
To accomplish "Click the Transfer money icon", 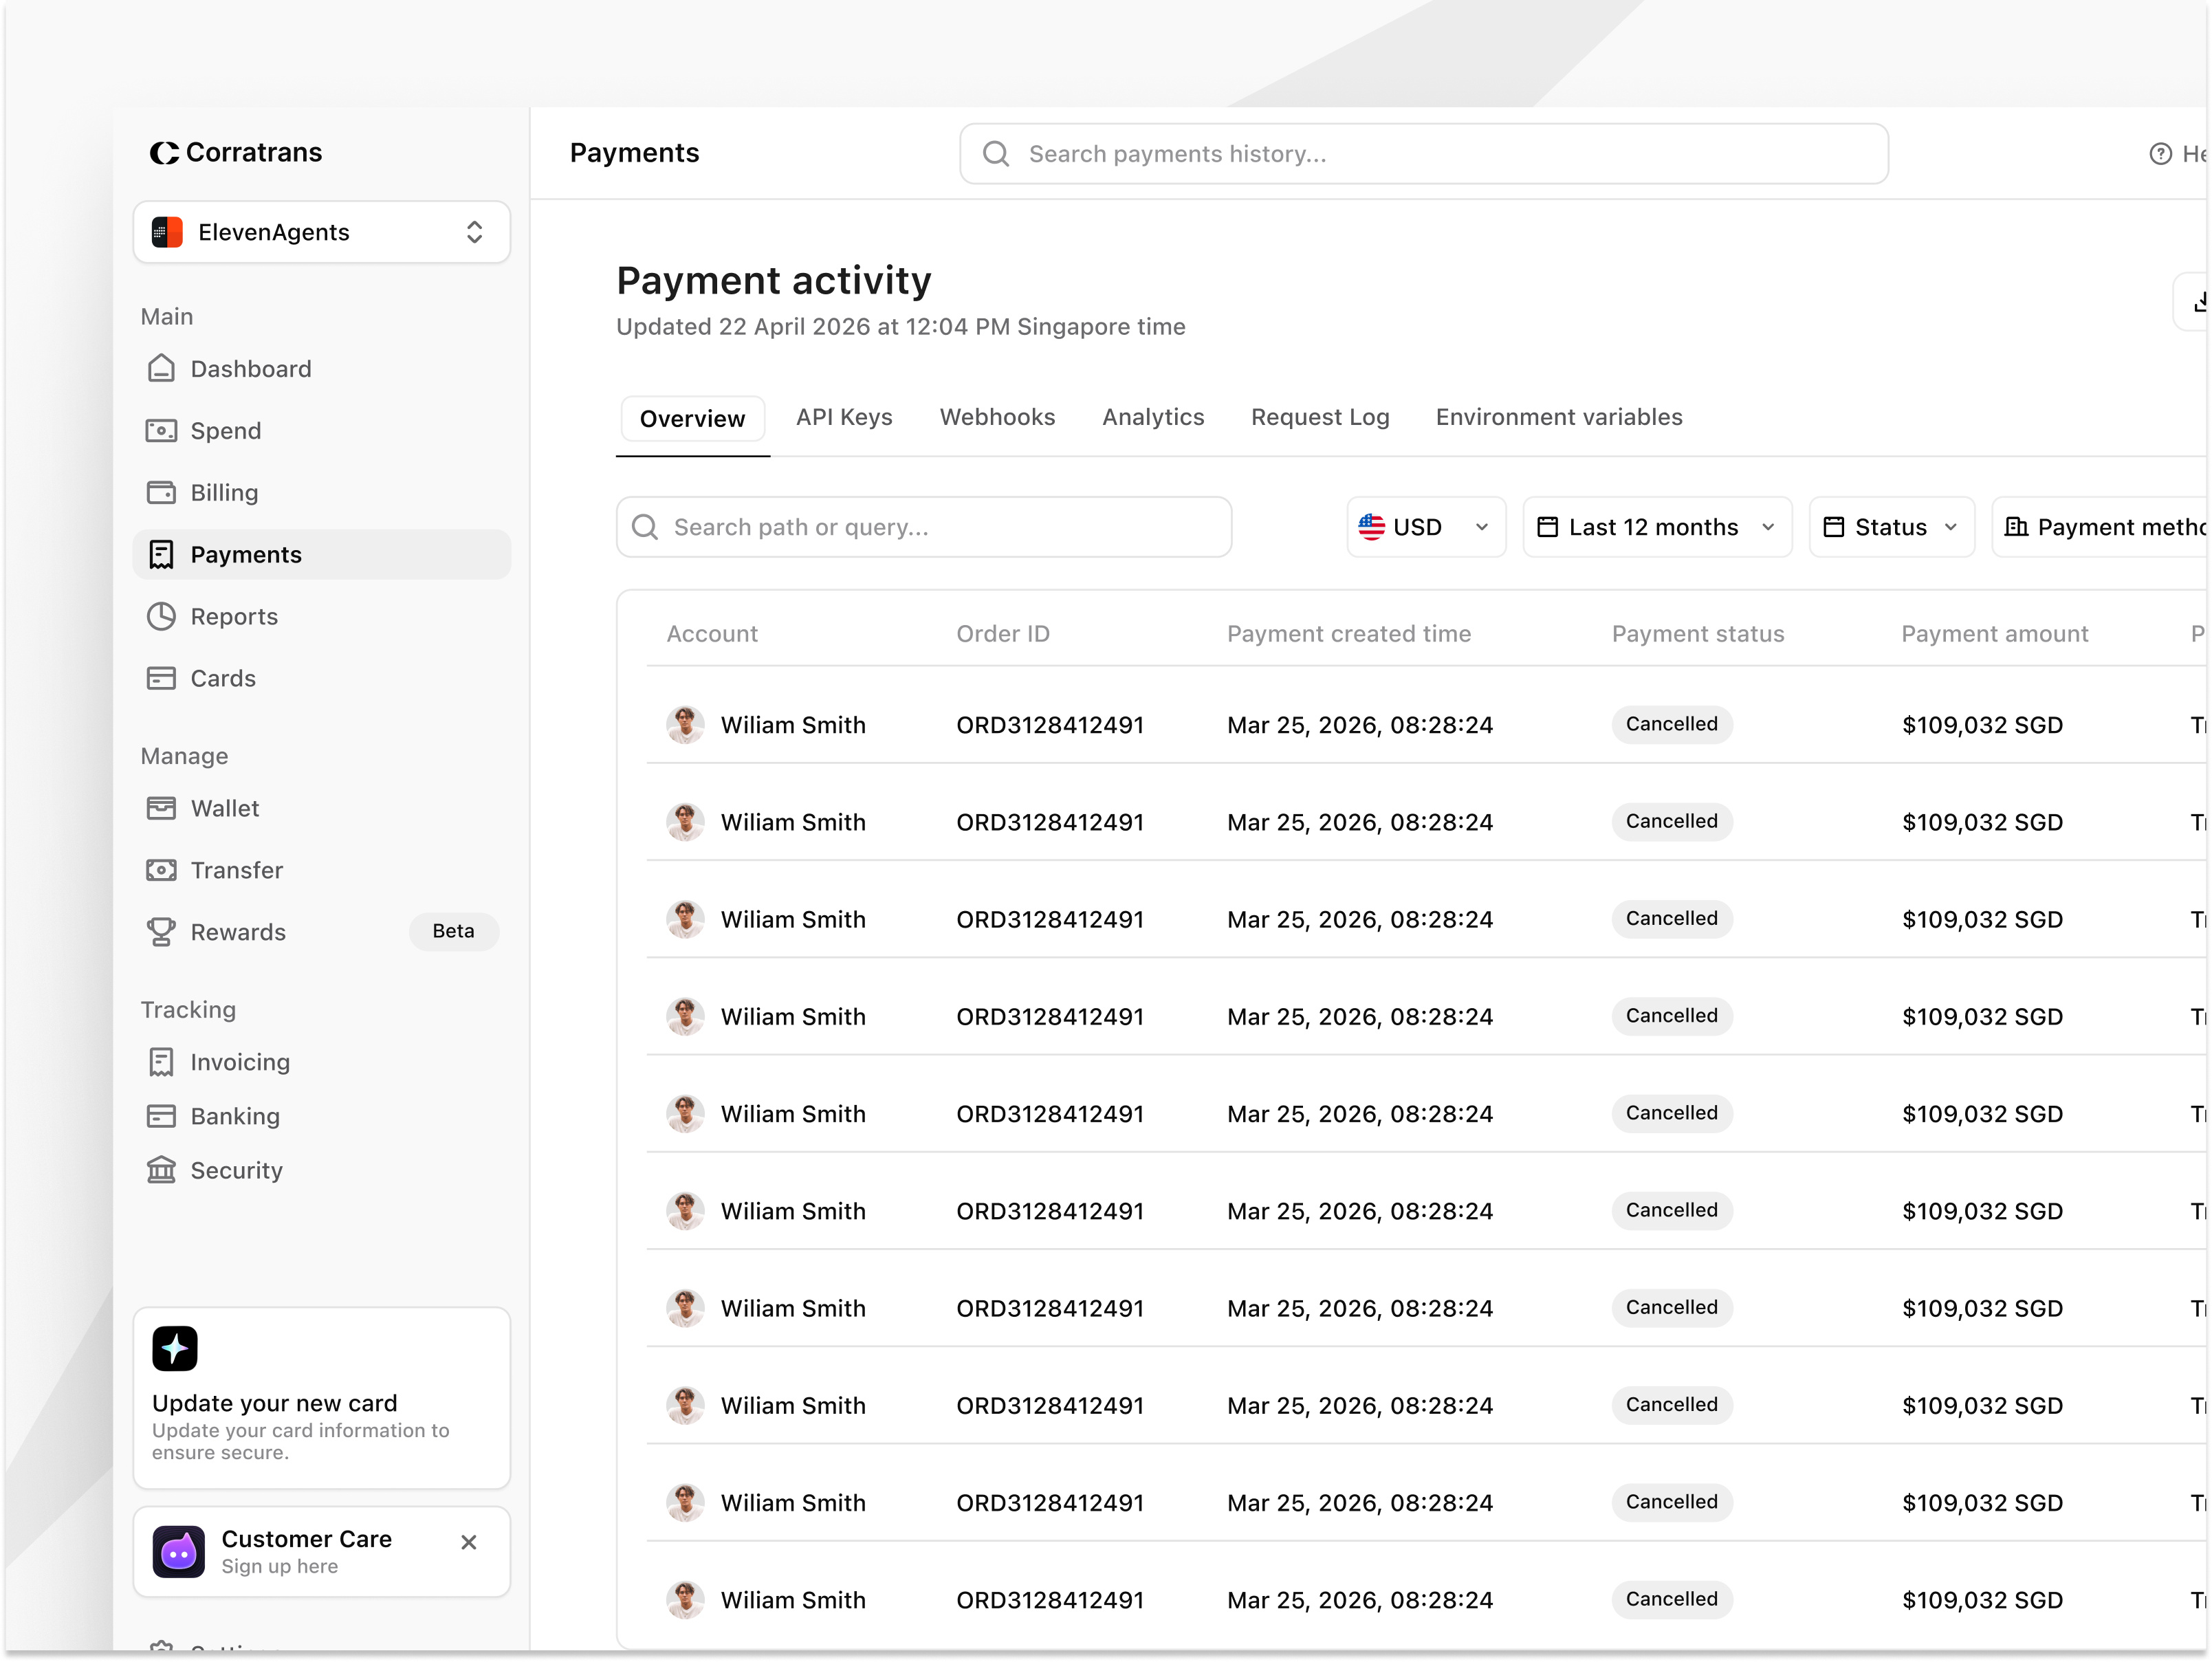I will point(161,871).
